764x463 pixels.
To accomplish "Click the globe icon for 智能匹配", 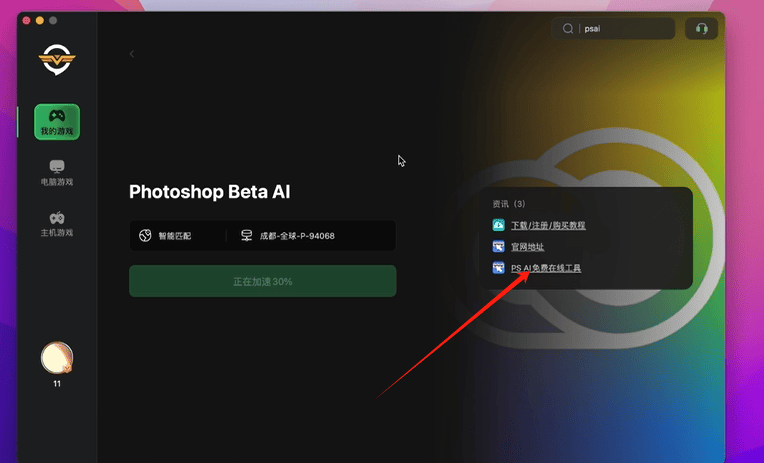I will click(x=145, y=235).
